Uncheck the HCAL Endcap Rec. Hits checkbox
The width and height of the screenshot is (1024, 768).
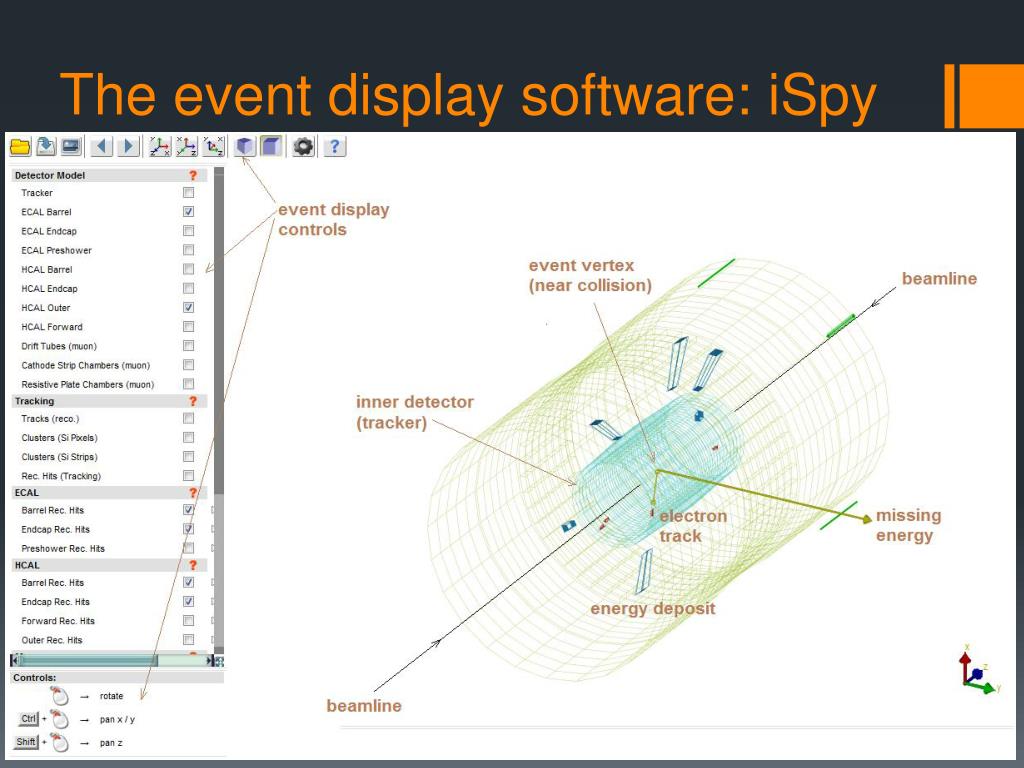click(188, 601)
